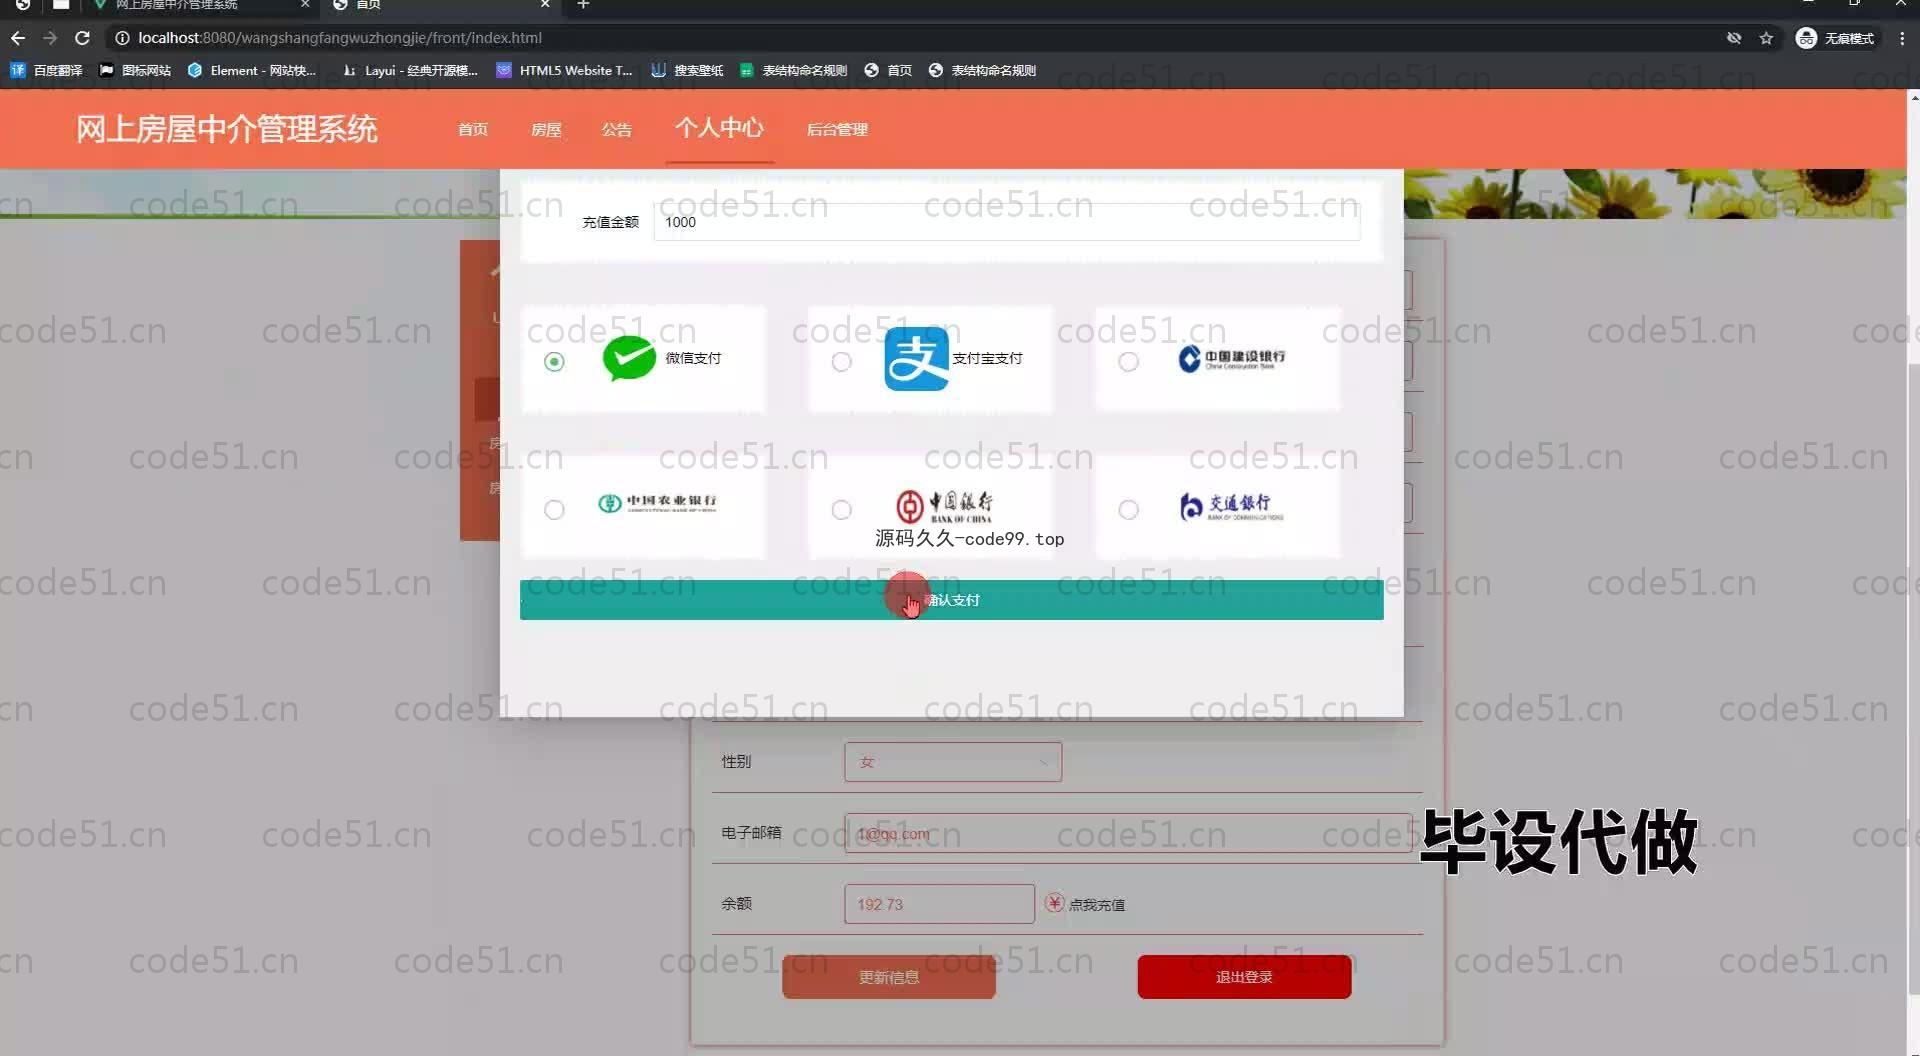The height and width of the screenshot is (1056, 1920).
Task: Click the browser forward arrow
Action: (50, 38)
